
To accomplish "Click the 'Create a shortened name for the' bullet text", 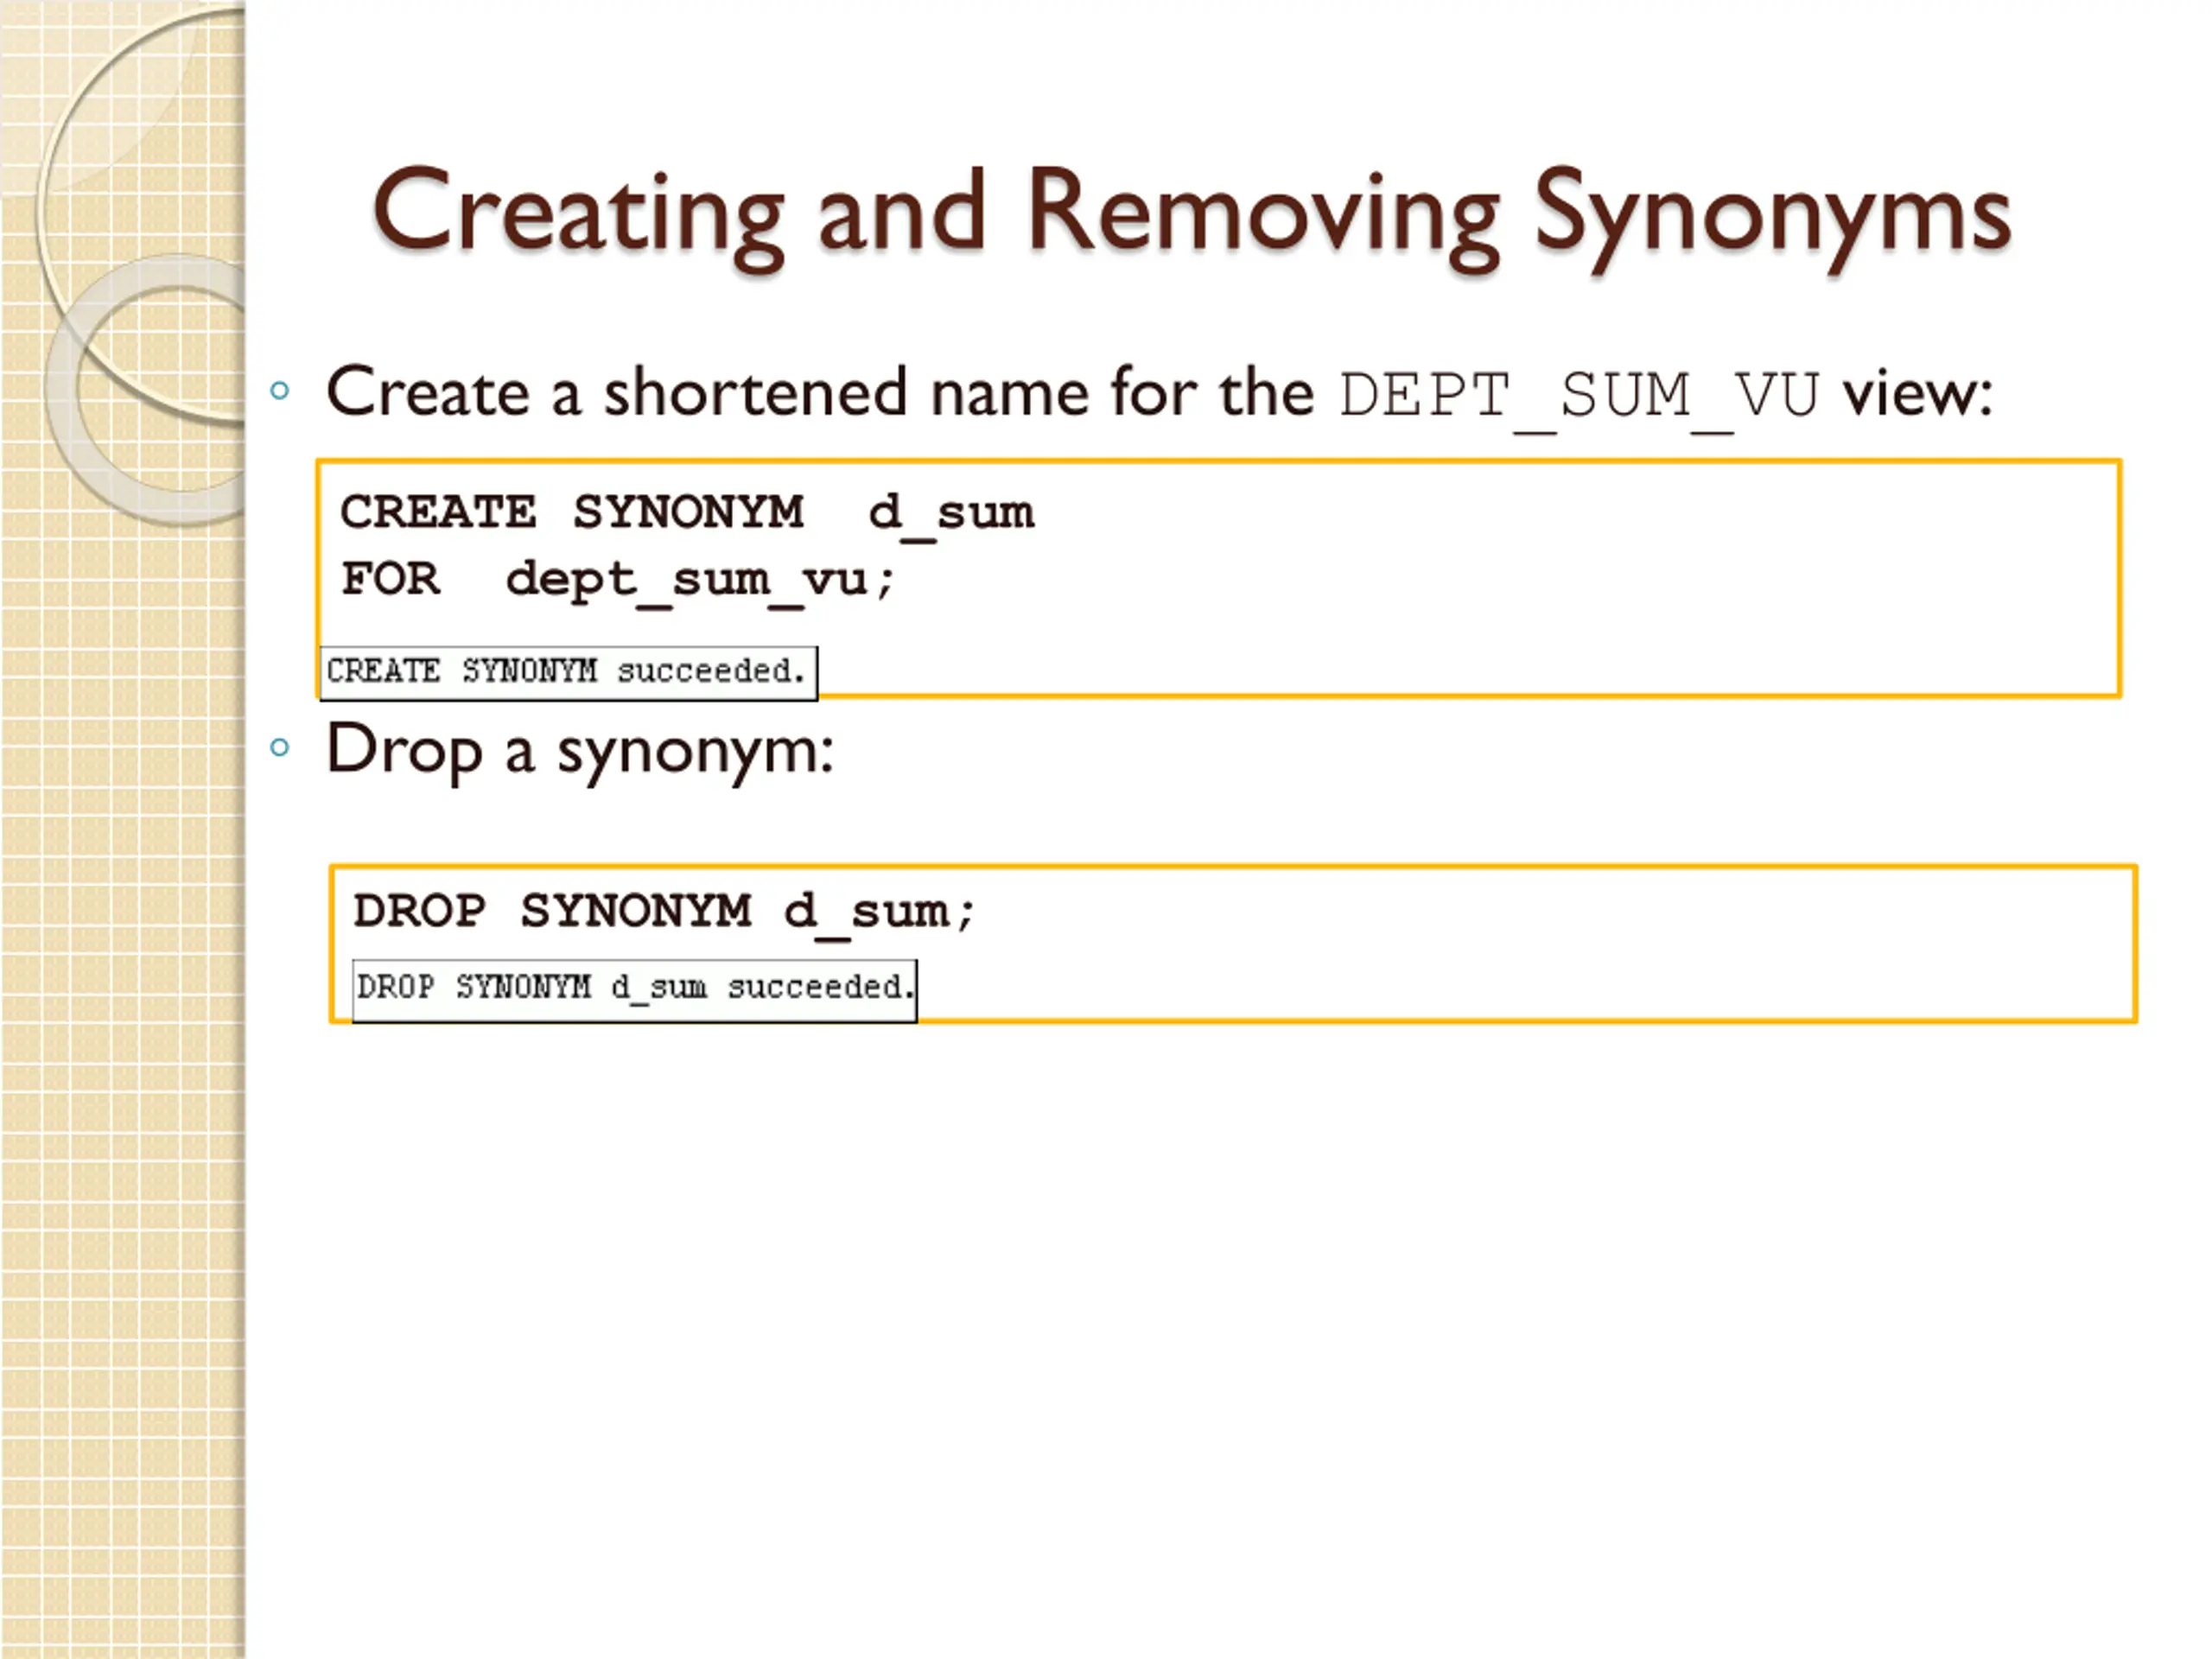I will click(x=820, y=392).
